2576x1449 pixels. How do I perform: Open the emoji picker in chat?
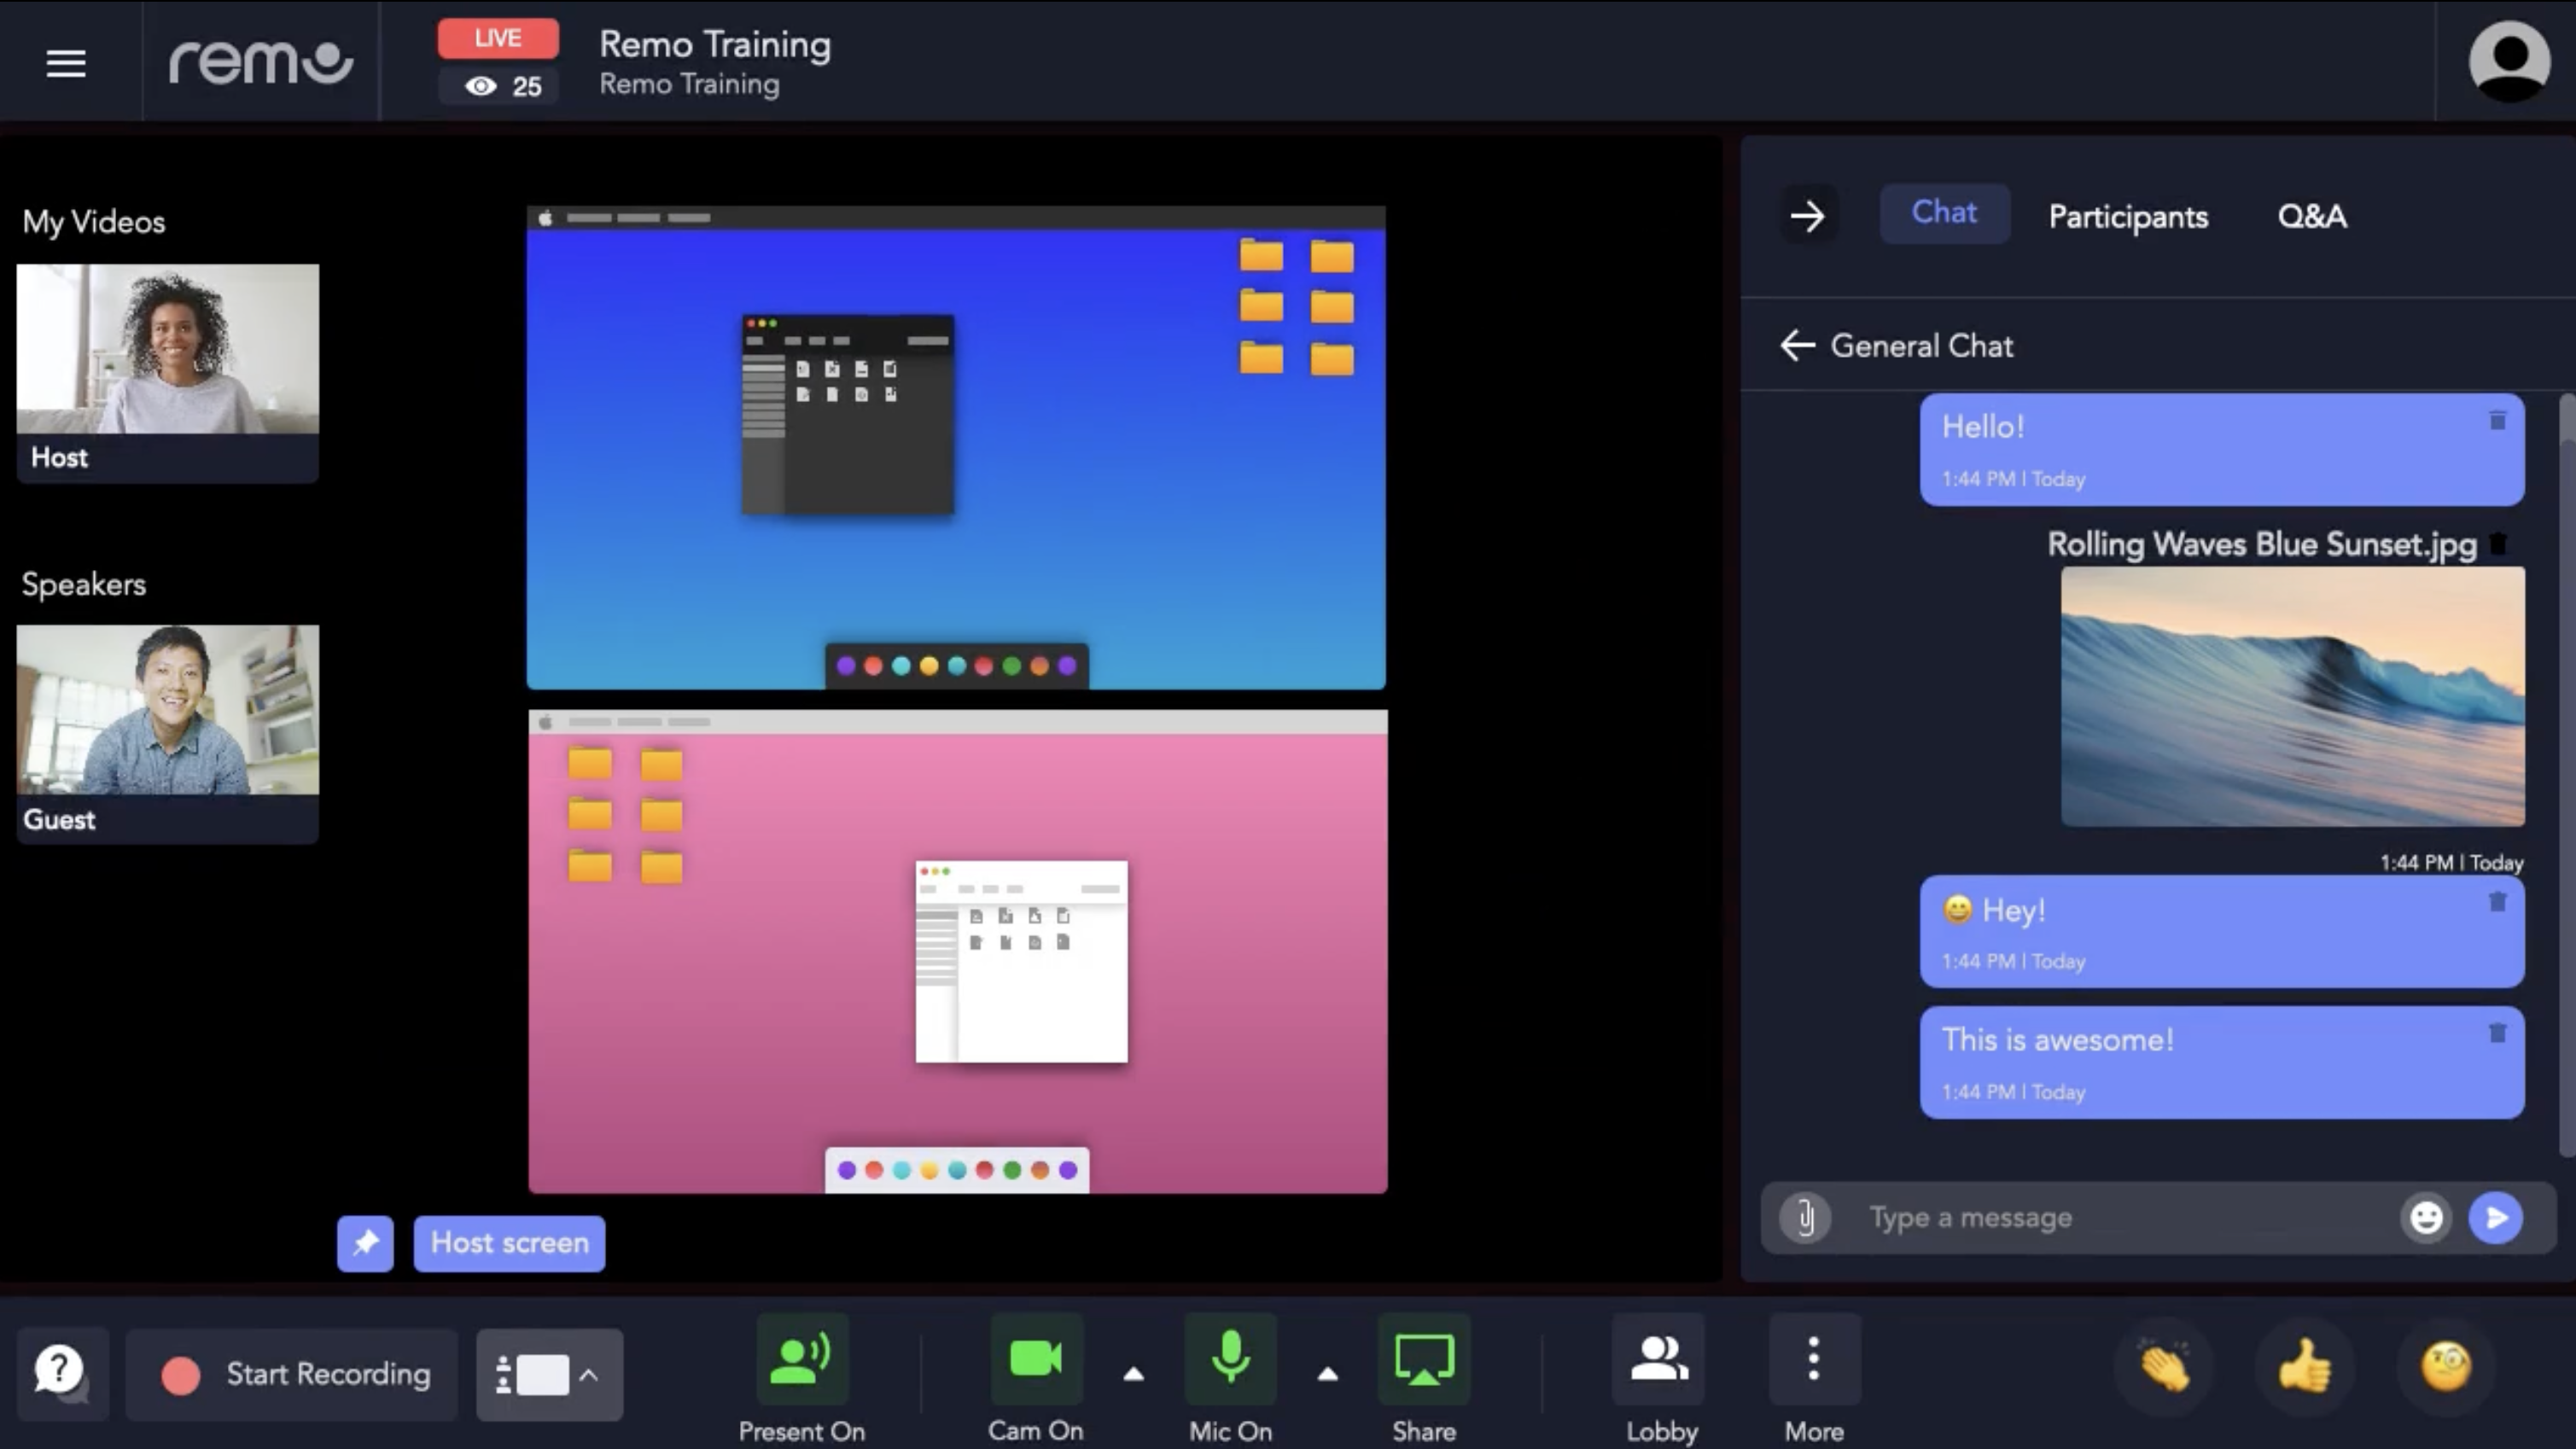coord(2427,1217)
